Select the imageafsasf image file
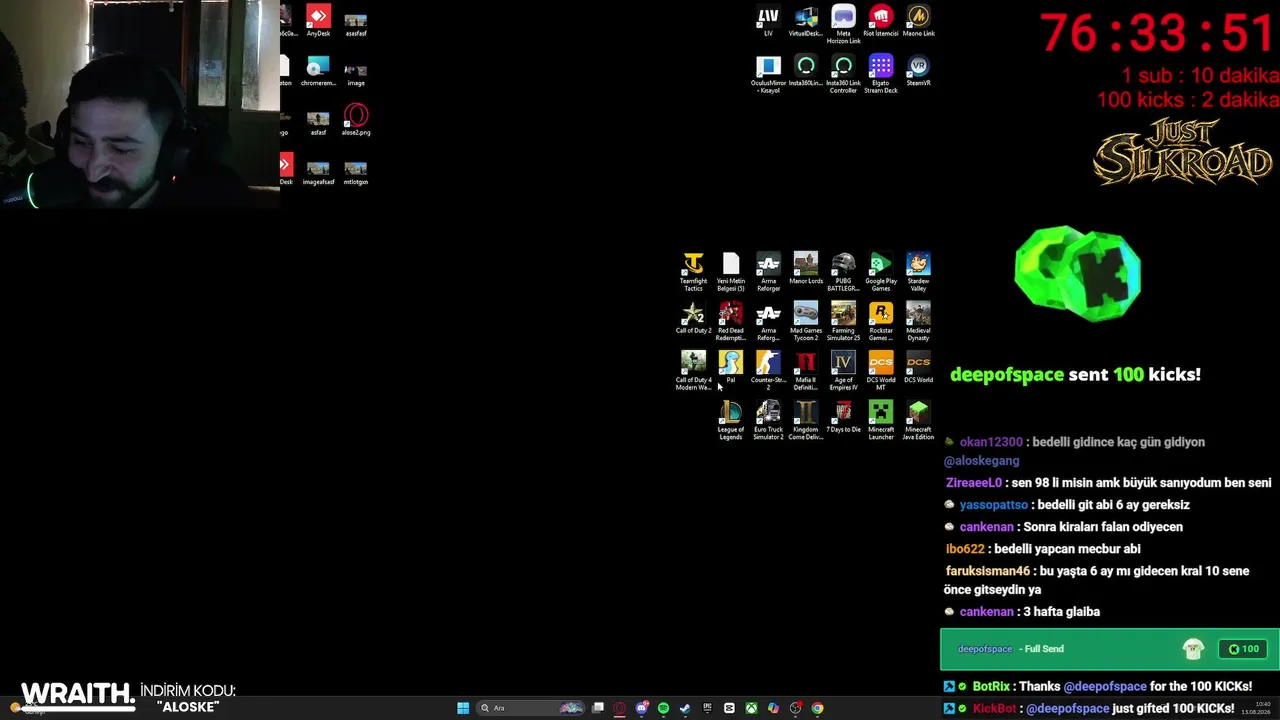1280x720 pixels. (x=318, y=171)
